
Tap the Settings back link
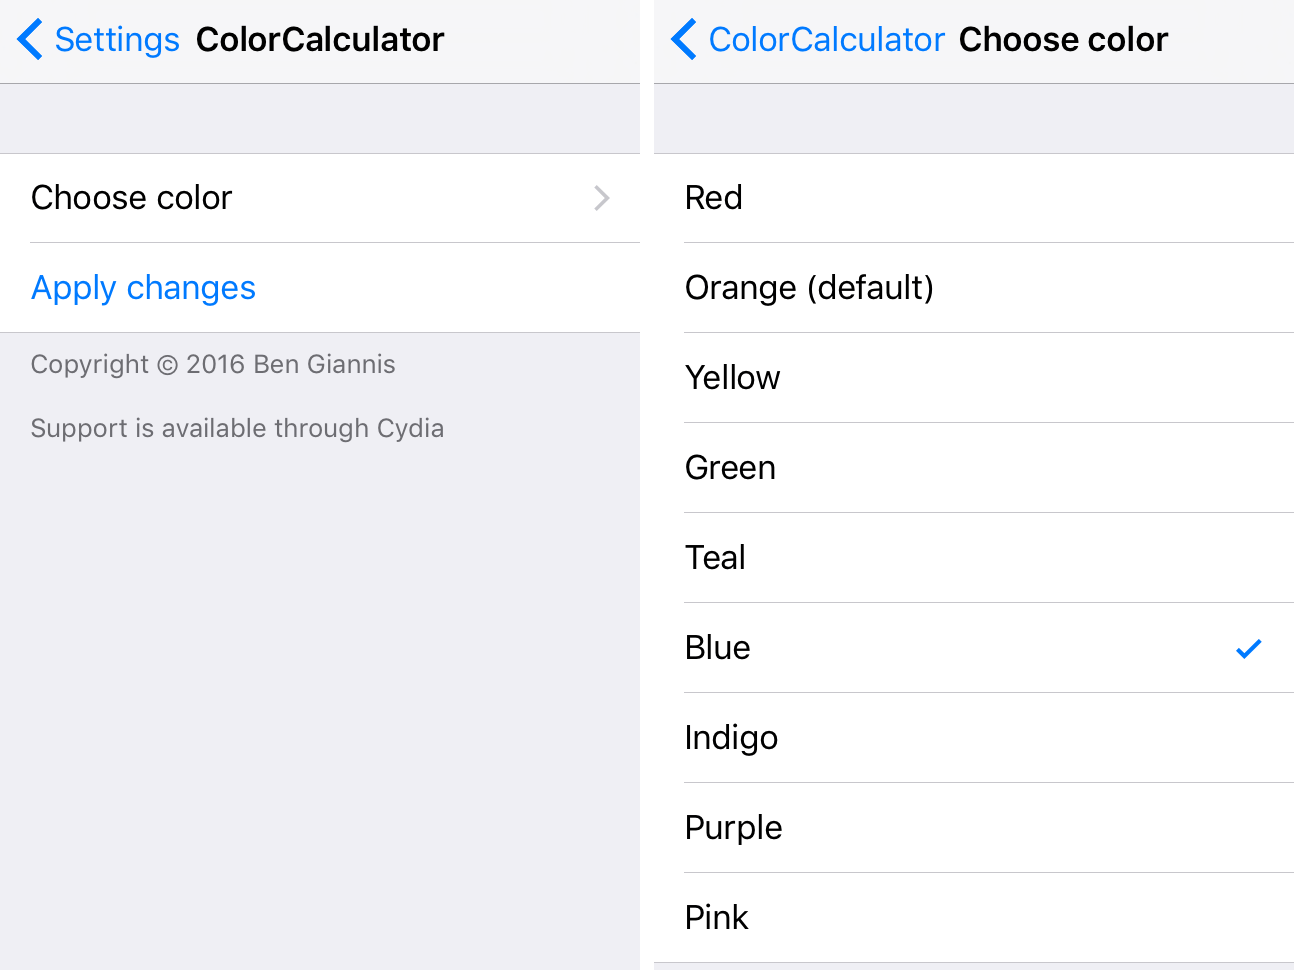pyautogui.click(x=117, y=39)
